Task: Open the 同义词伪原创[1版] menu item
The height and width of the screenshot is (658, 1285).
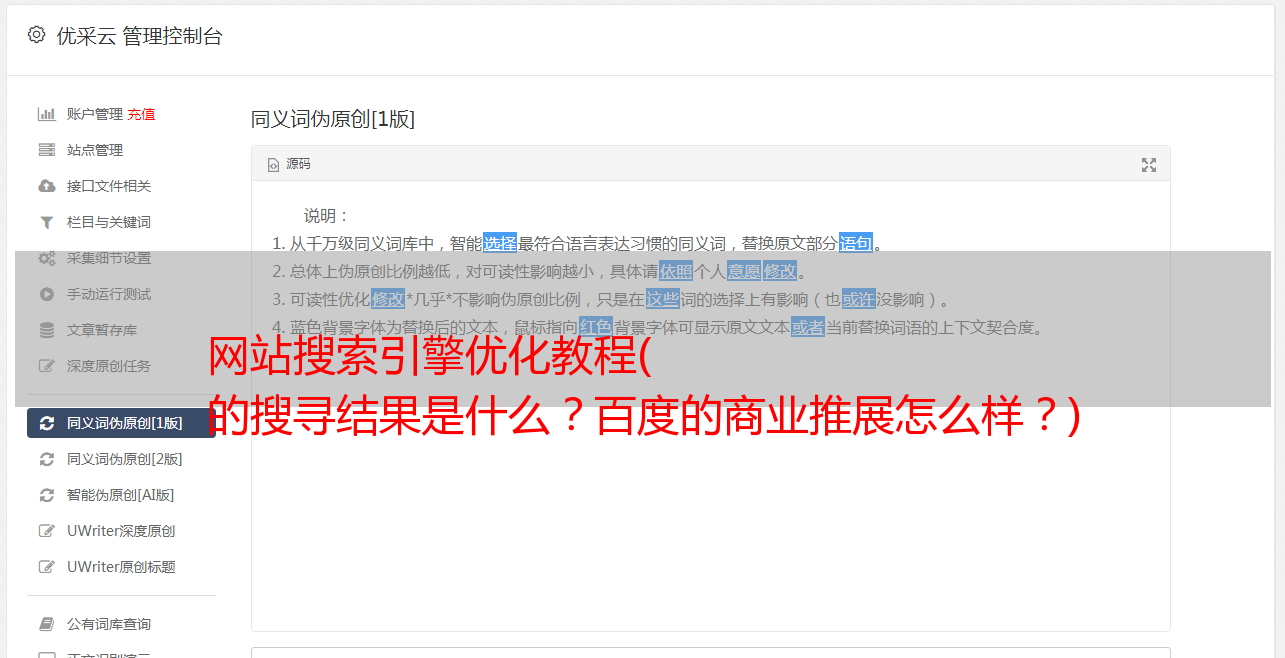Action: [x=121, y=423]
